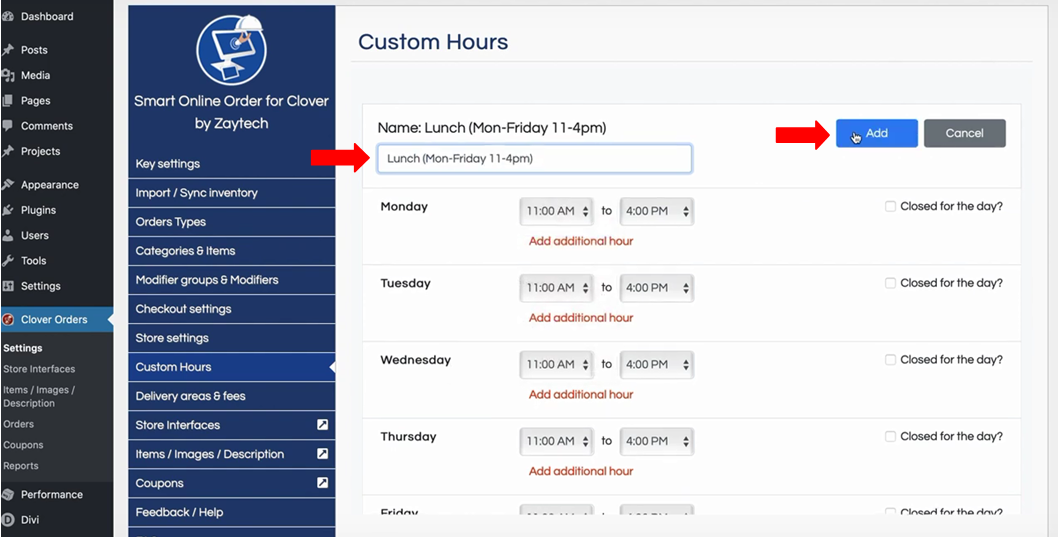This screenshot has width=1058, height=537.
Task: Click the Comments bubble icon
Action: [x=8, y=125]
